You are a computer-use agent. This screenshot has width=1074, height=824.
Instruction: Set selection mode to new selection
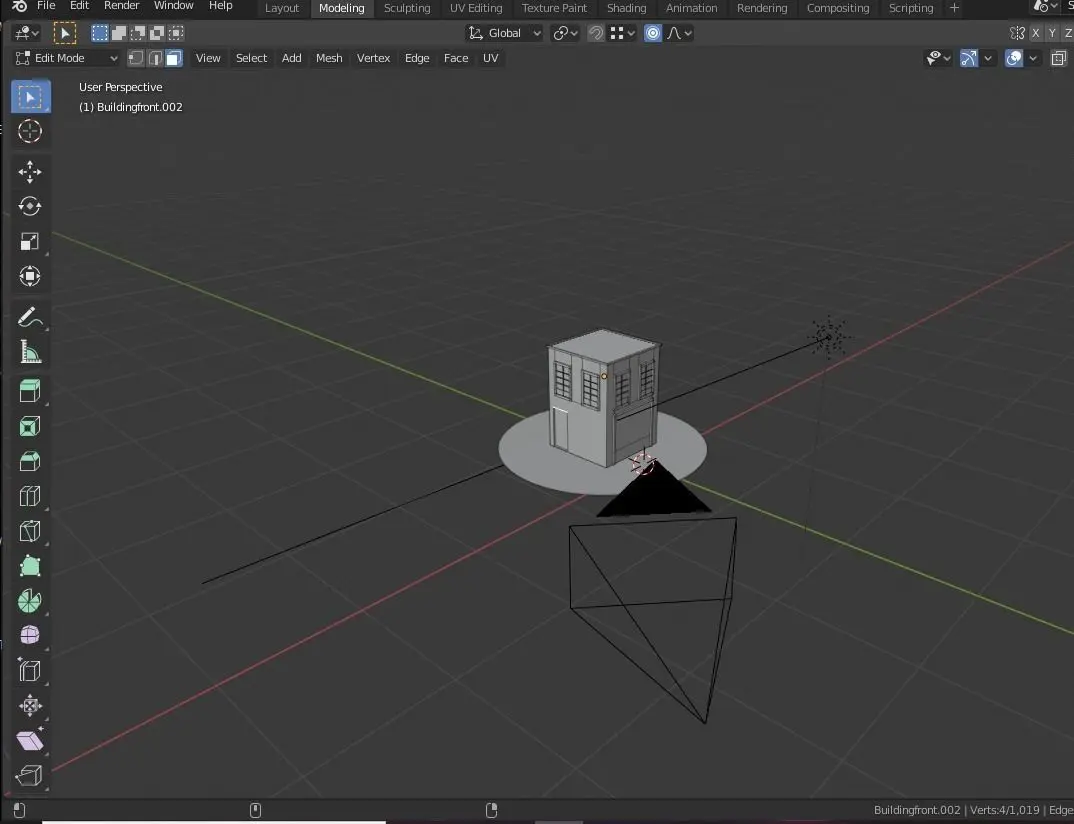[100, 33]
